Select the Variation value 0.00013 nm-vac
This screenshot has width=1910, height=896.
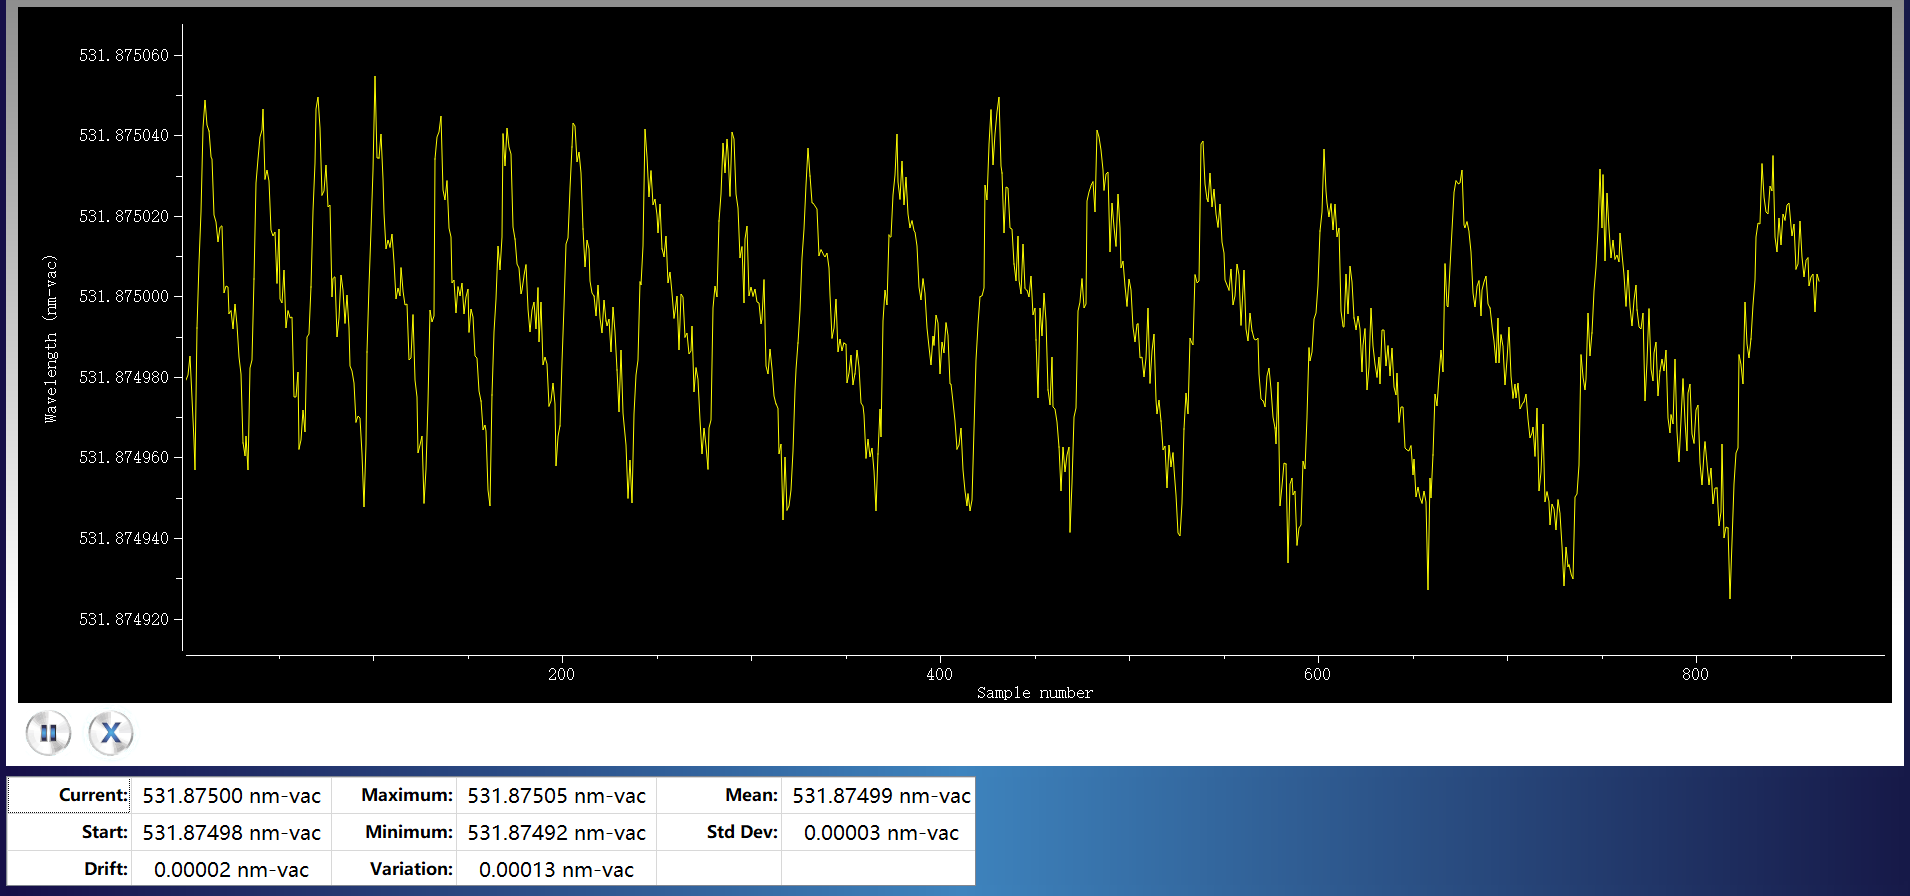click(556, 869)
